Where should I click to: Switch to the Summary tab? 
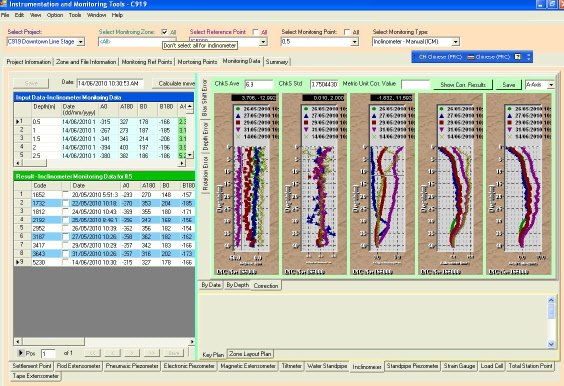277,62
